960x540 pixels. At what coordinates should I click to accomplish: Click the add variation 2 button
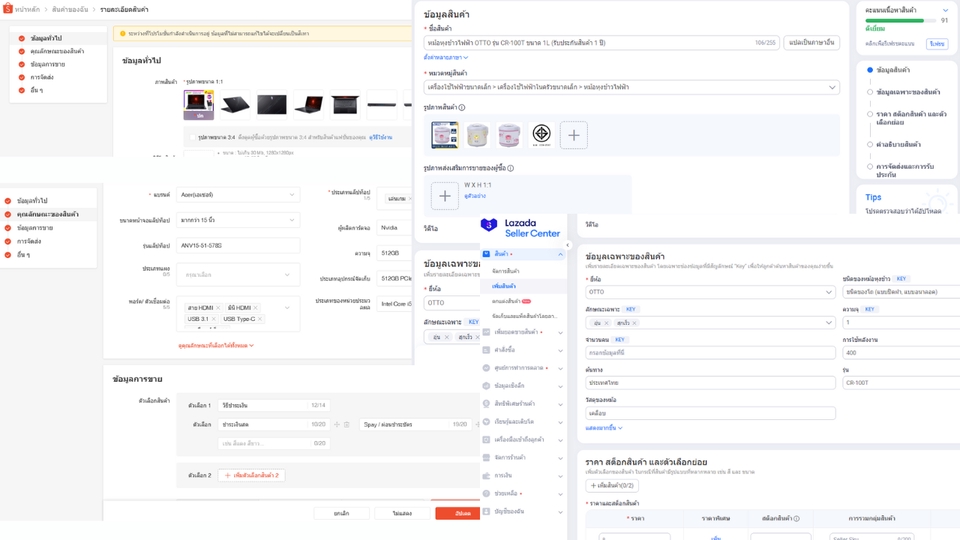tap(251, 475)
